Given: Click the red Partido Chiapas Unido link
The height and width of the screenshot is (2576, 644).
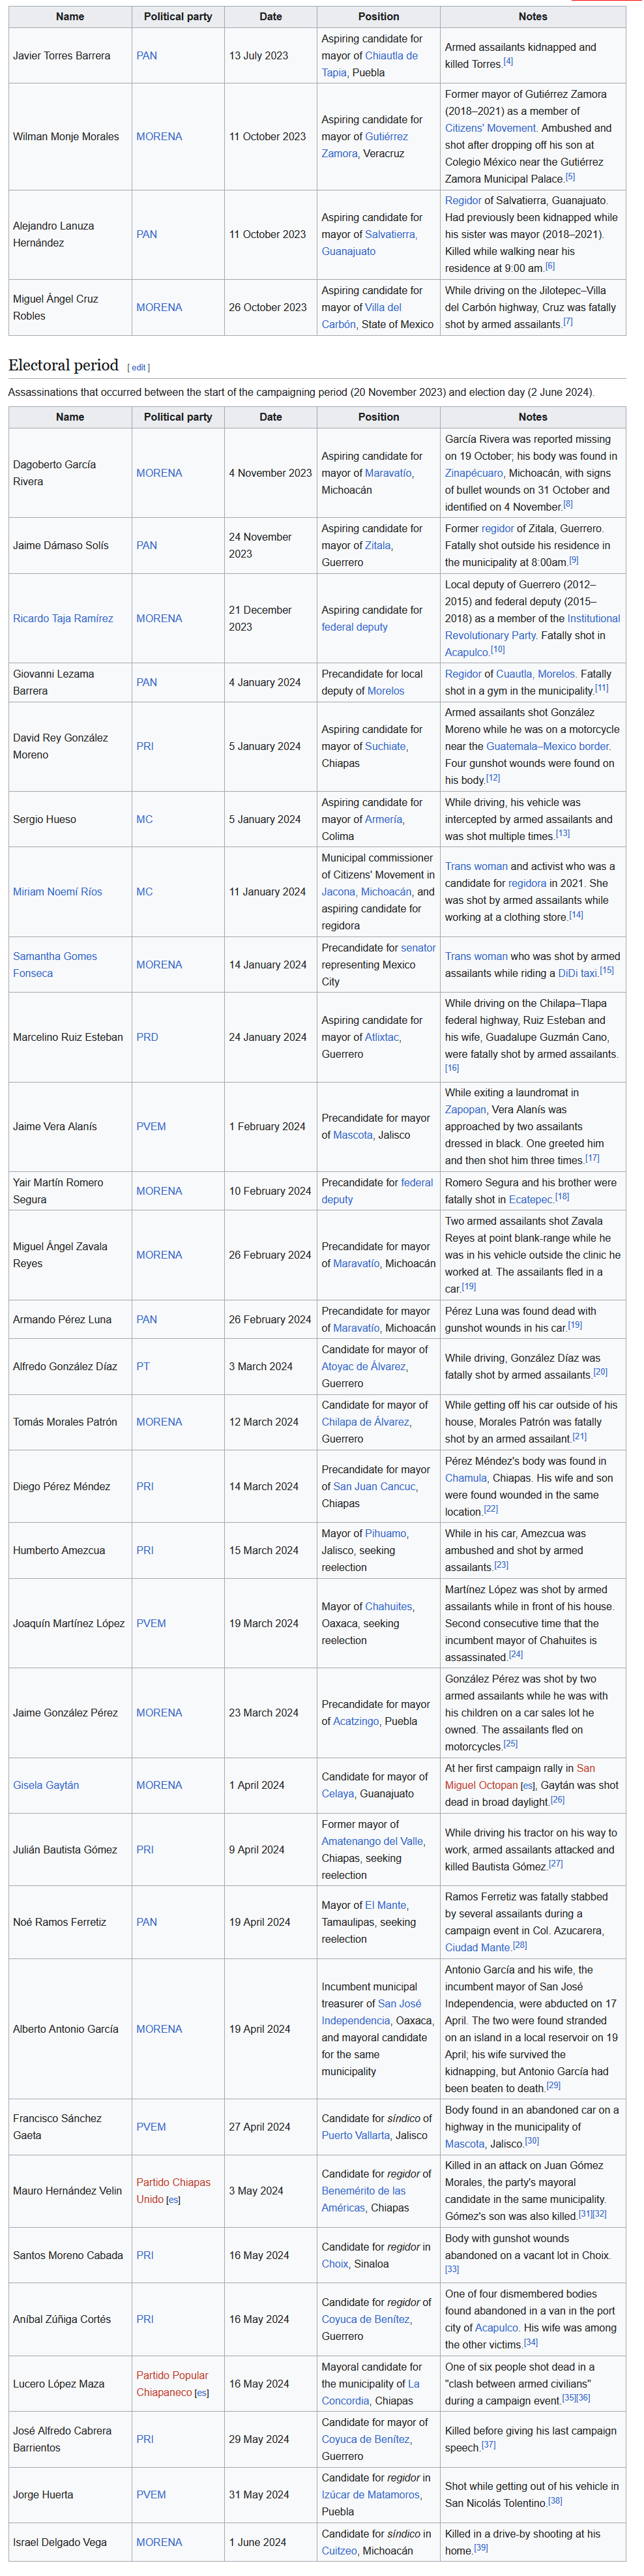Looking at the screenshot, I should 173,2191.
